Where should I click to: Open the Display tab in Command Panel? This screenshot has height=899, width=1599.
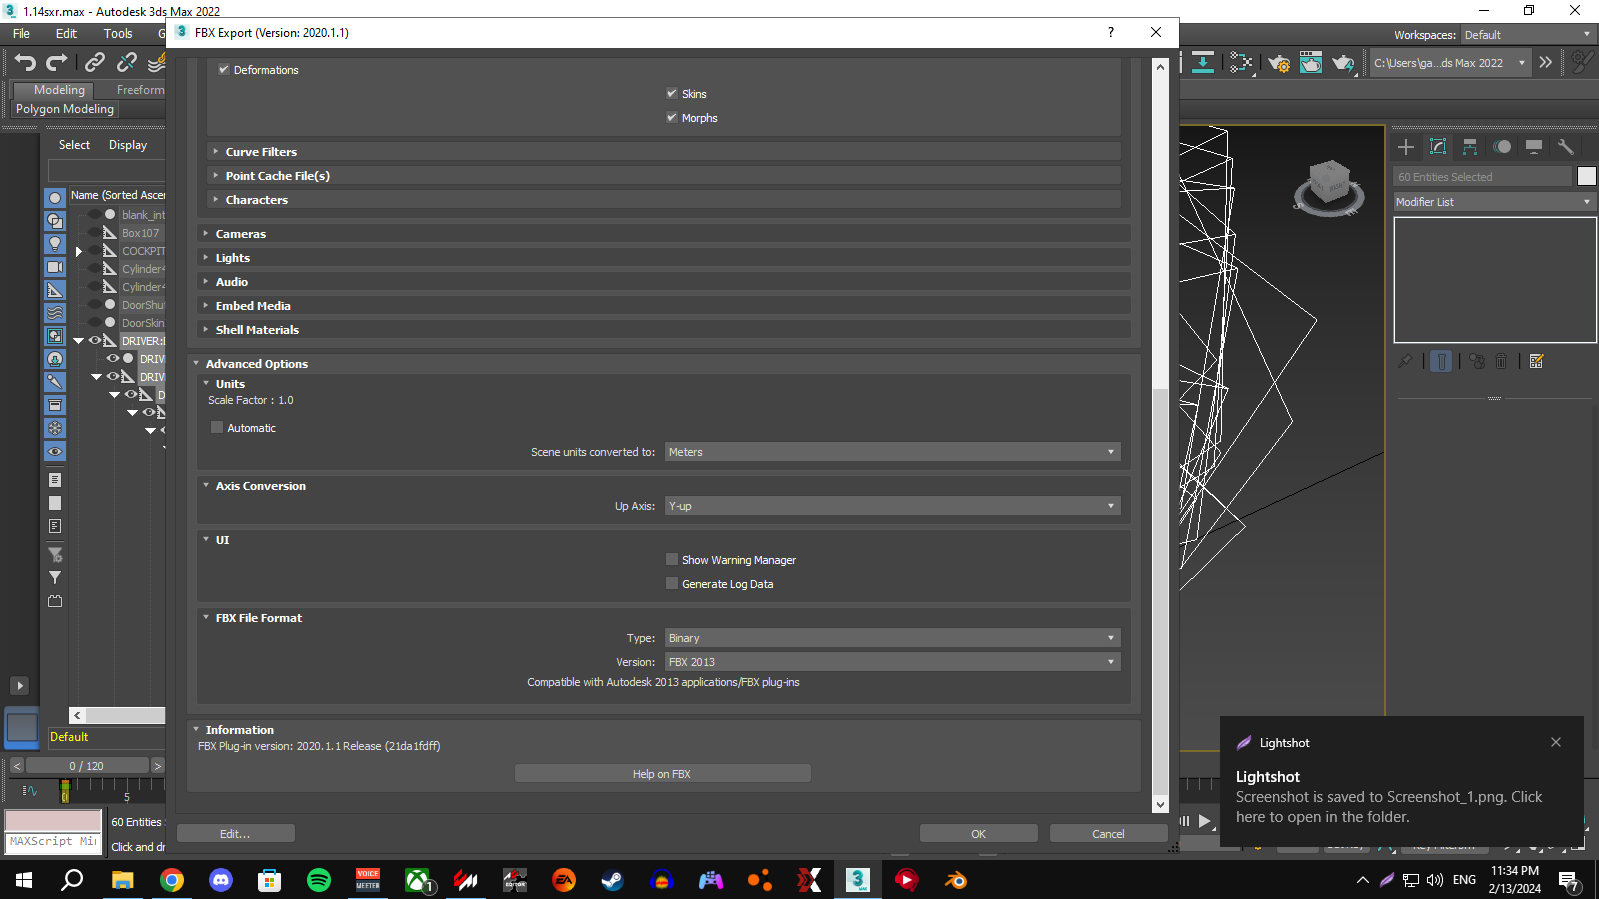(x=1534, y=147)
